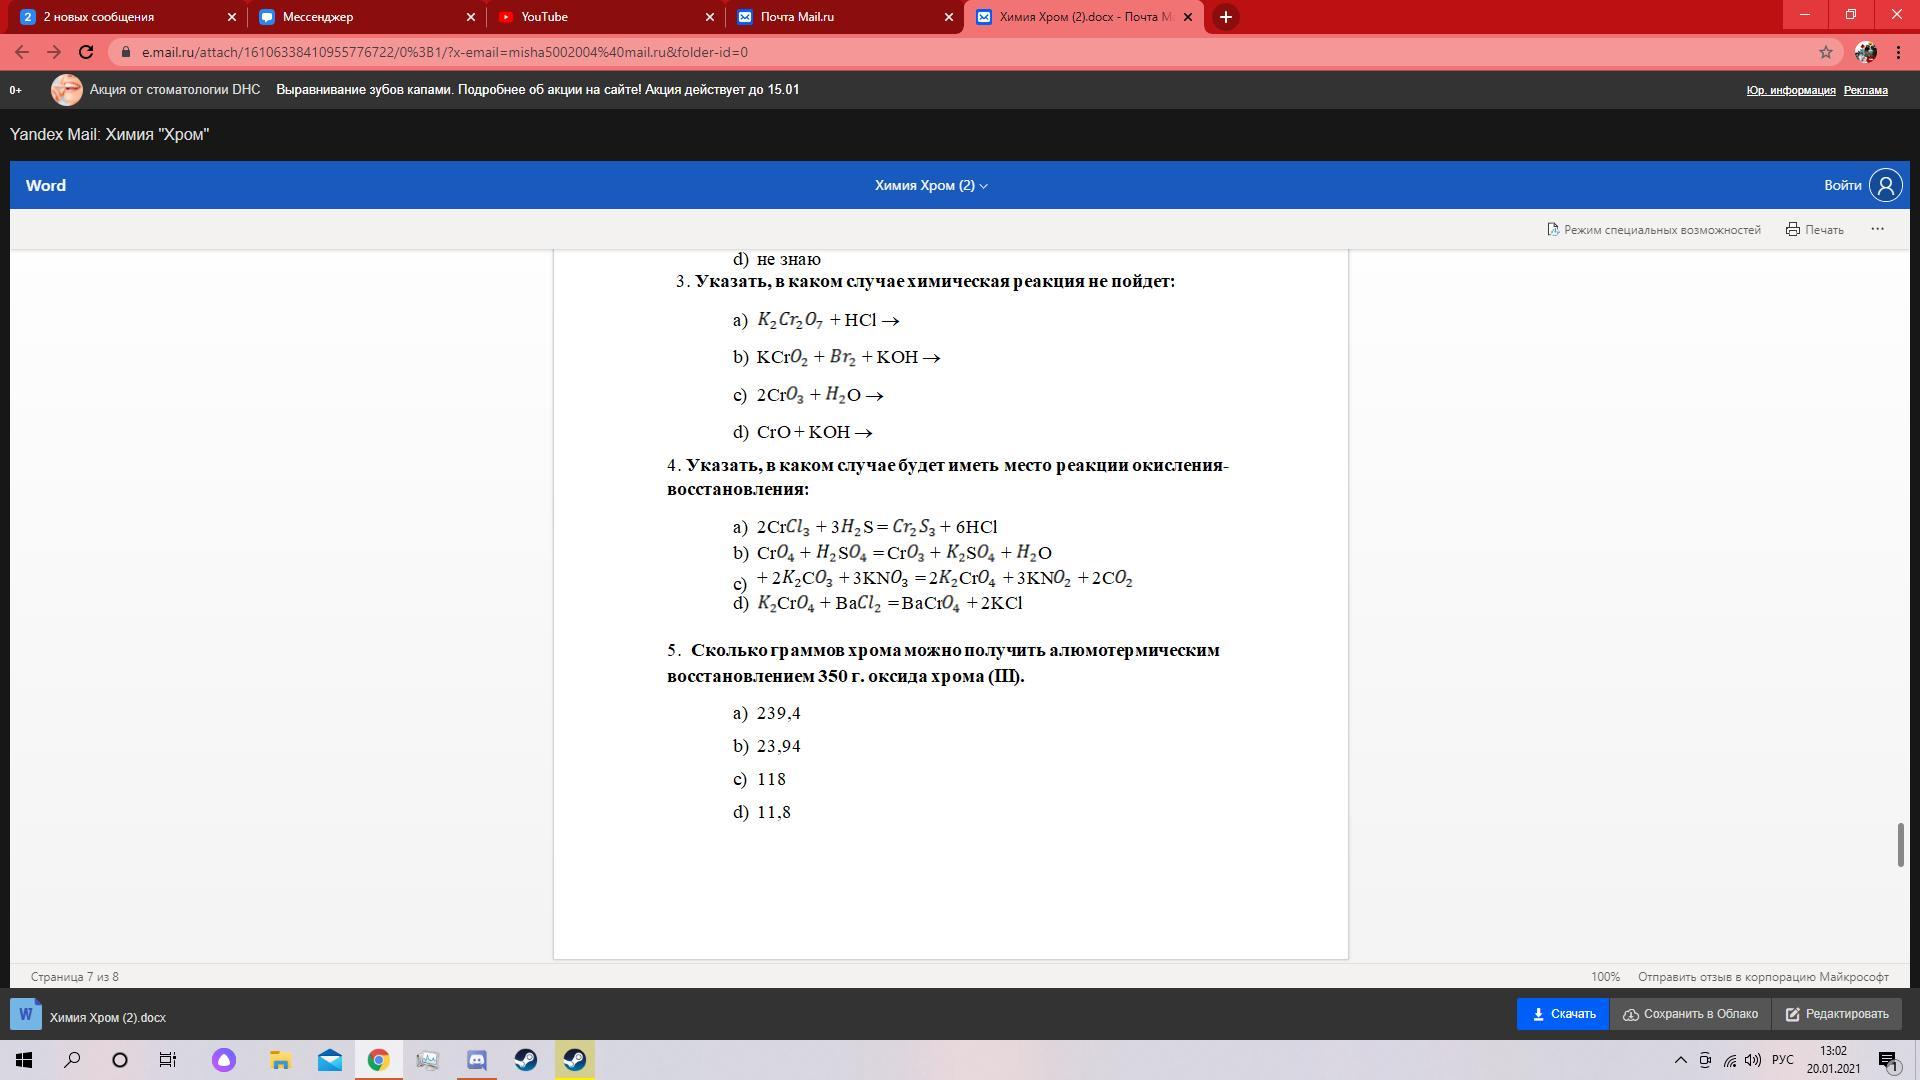Bookmark page with the star icon
1920x1080 pixels.
tap(1825, 52)
